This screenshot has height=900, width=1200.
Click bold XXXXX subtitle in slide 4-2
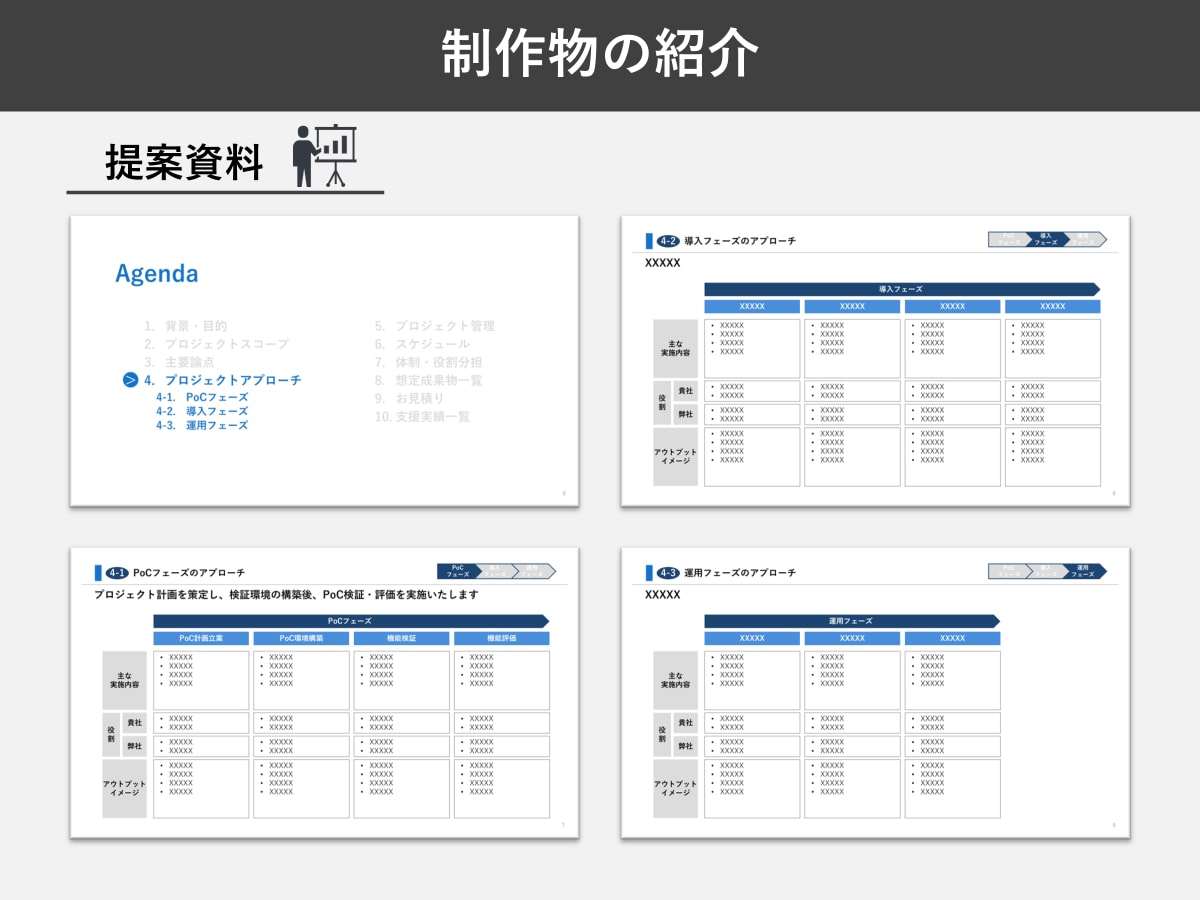[x=663, y=262]
